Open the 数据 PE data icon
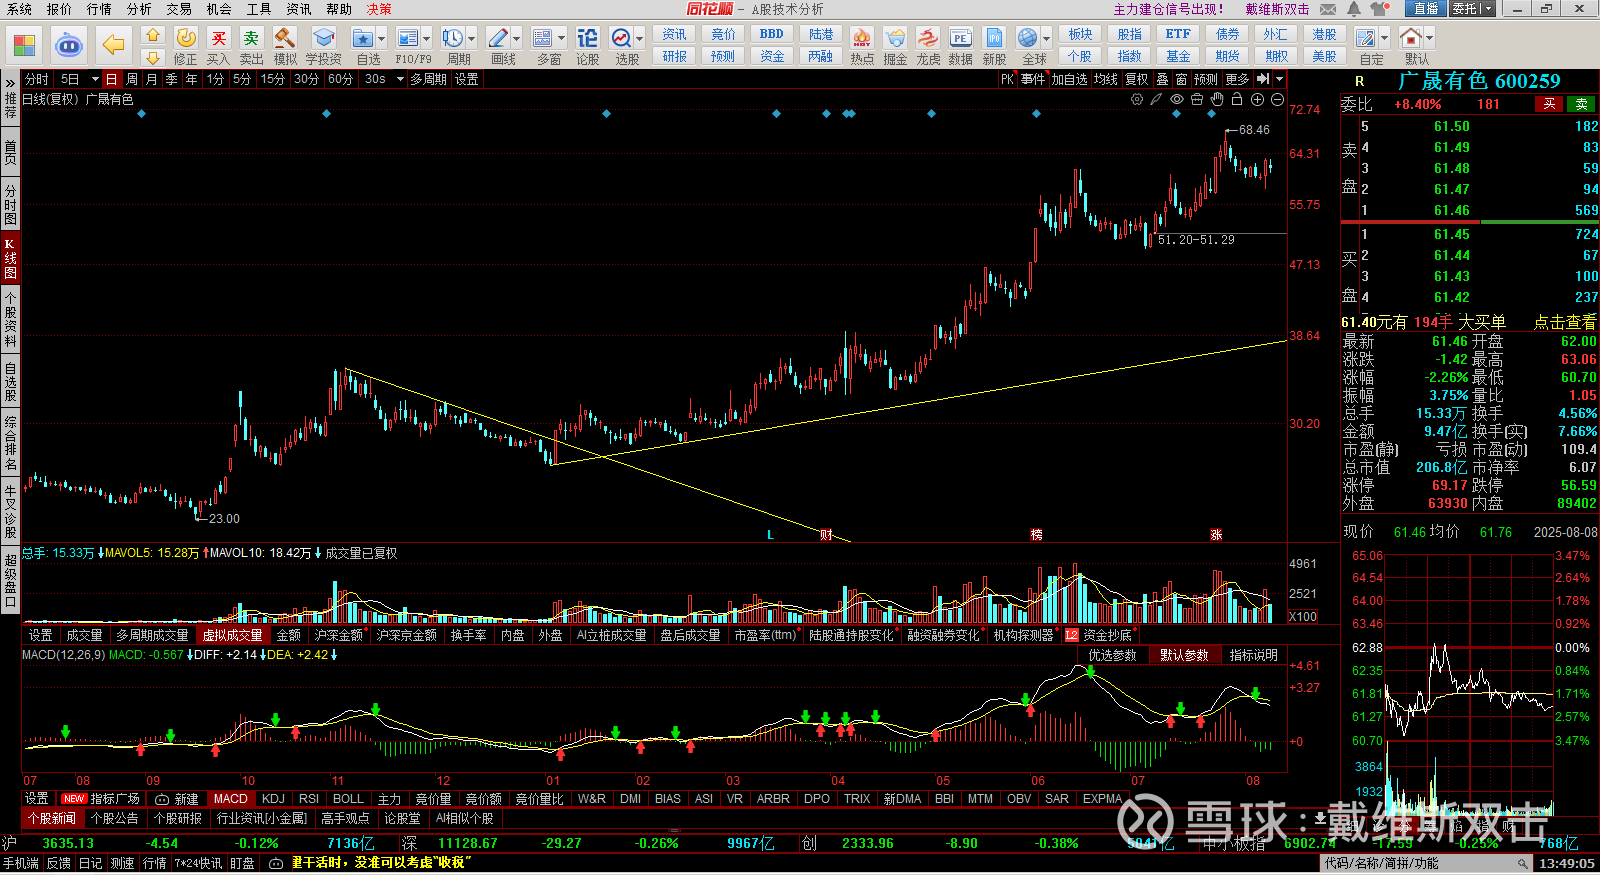 [960, 38]
